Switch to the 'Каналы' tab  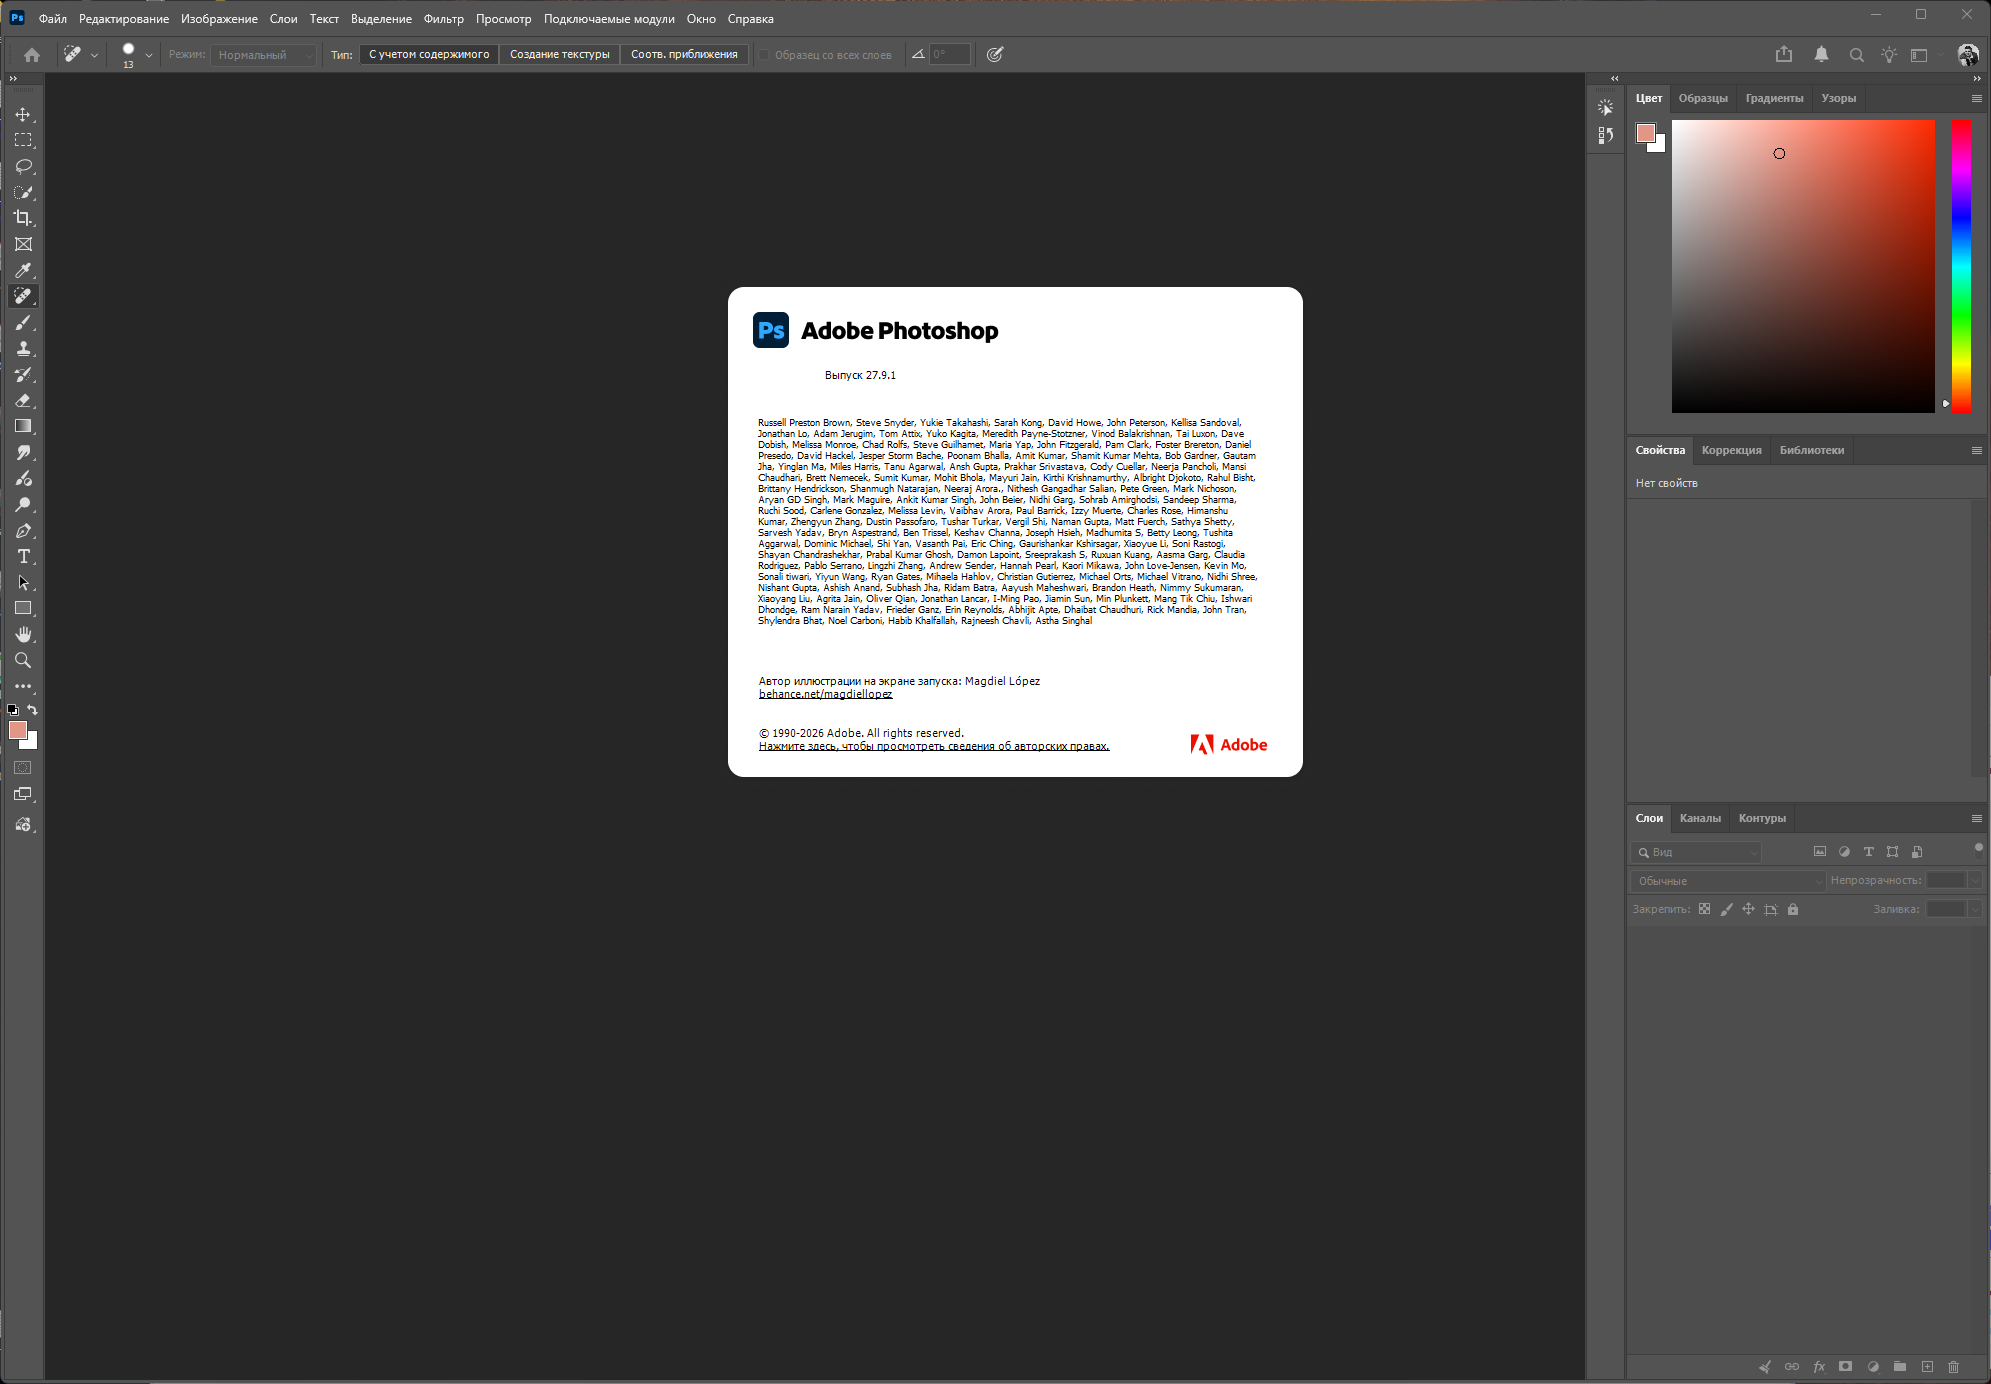1701,818
